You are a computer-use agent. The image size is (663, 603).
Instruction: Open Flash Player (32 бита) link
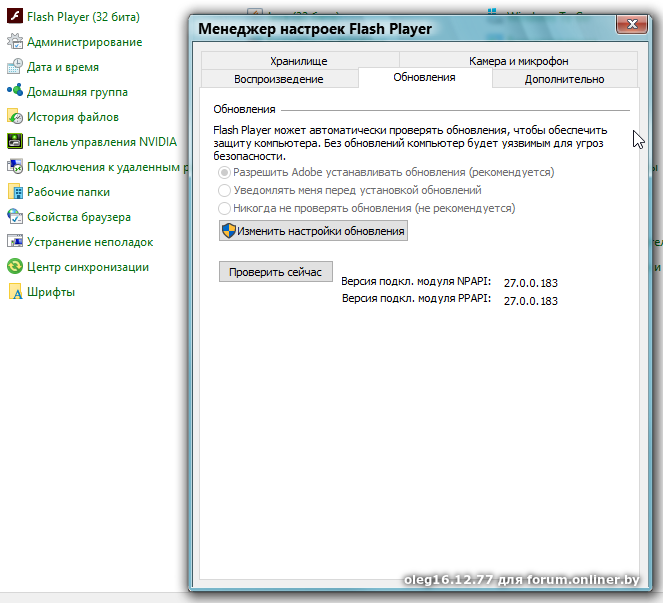(83, 17)
